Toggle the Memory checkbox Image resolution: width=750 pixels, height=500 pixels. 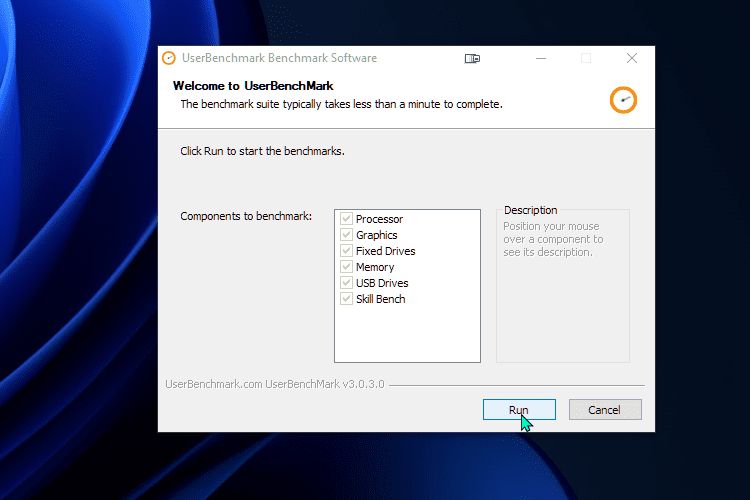[346, 267]
